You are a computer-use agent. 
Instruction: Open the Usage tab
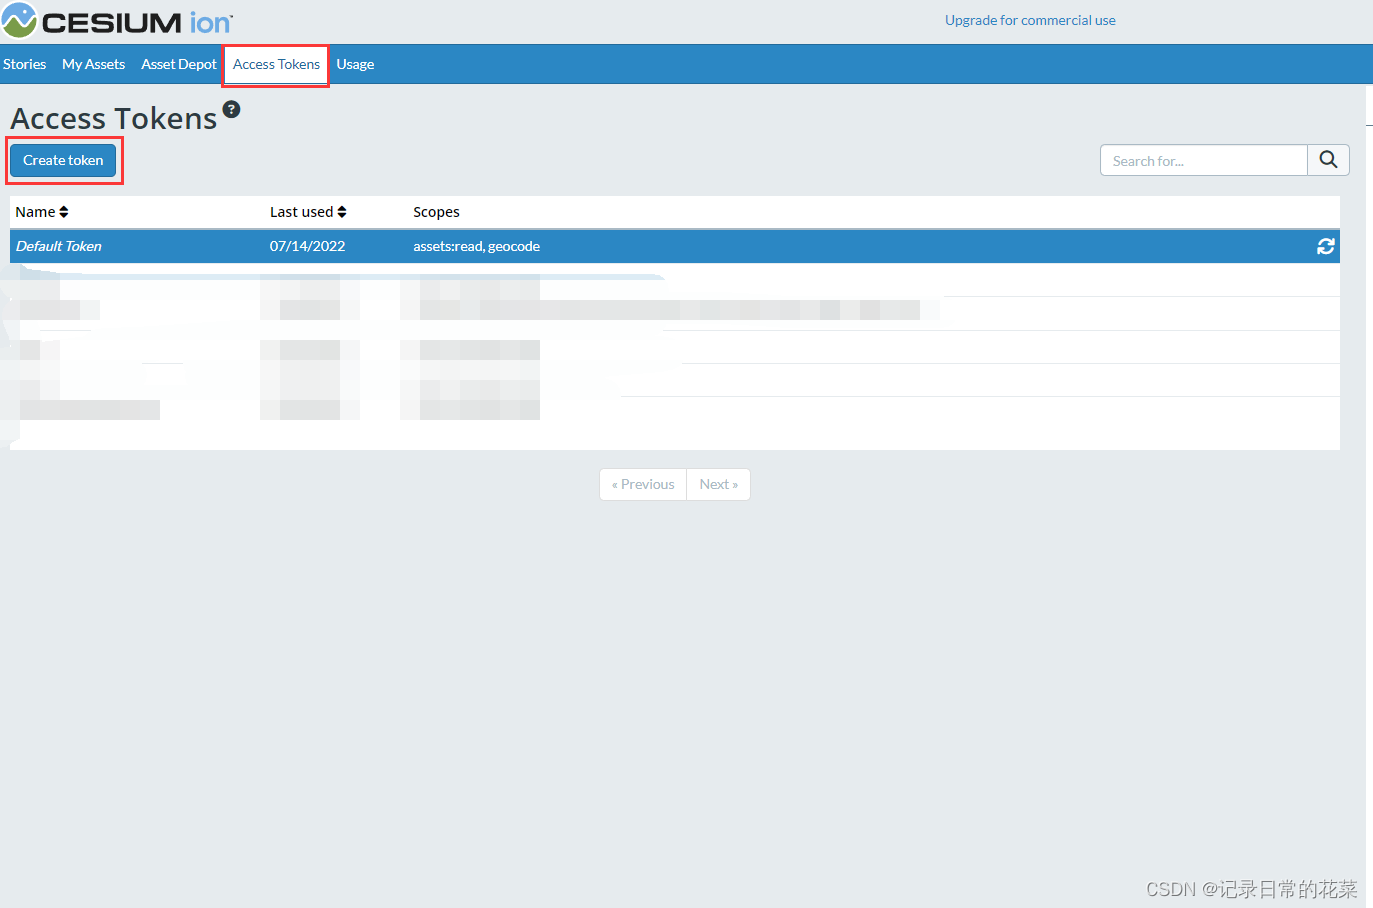tap(355, 64)
